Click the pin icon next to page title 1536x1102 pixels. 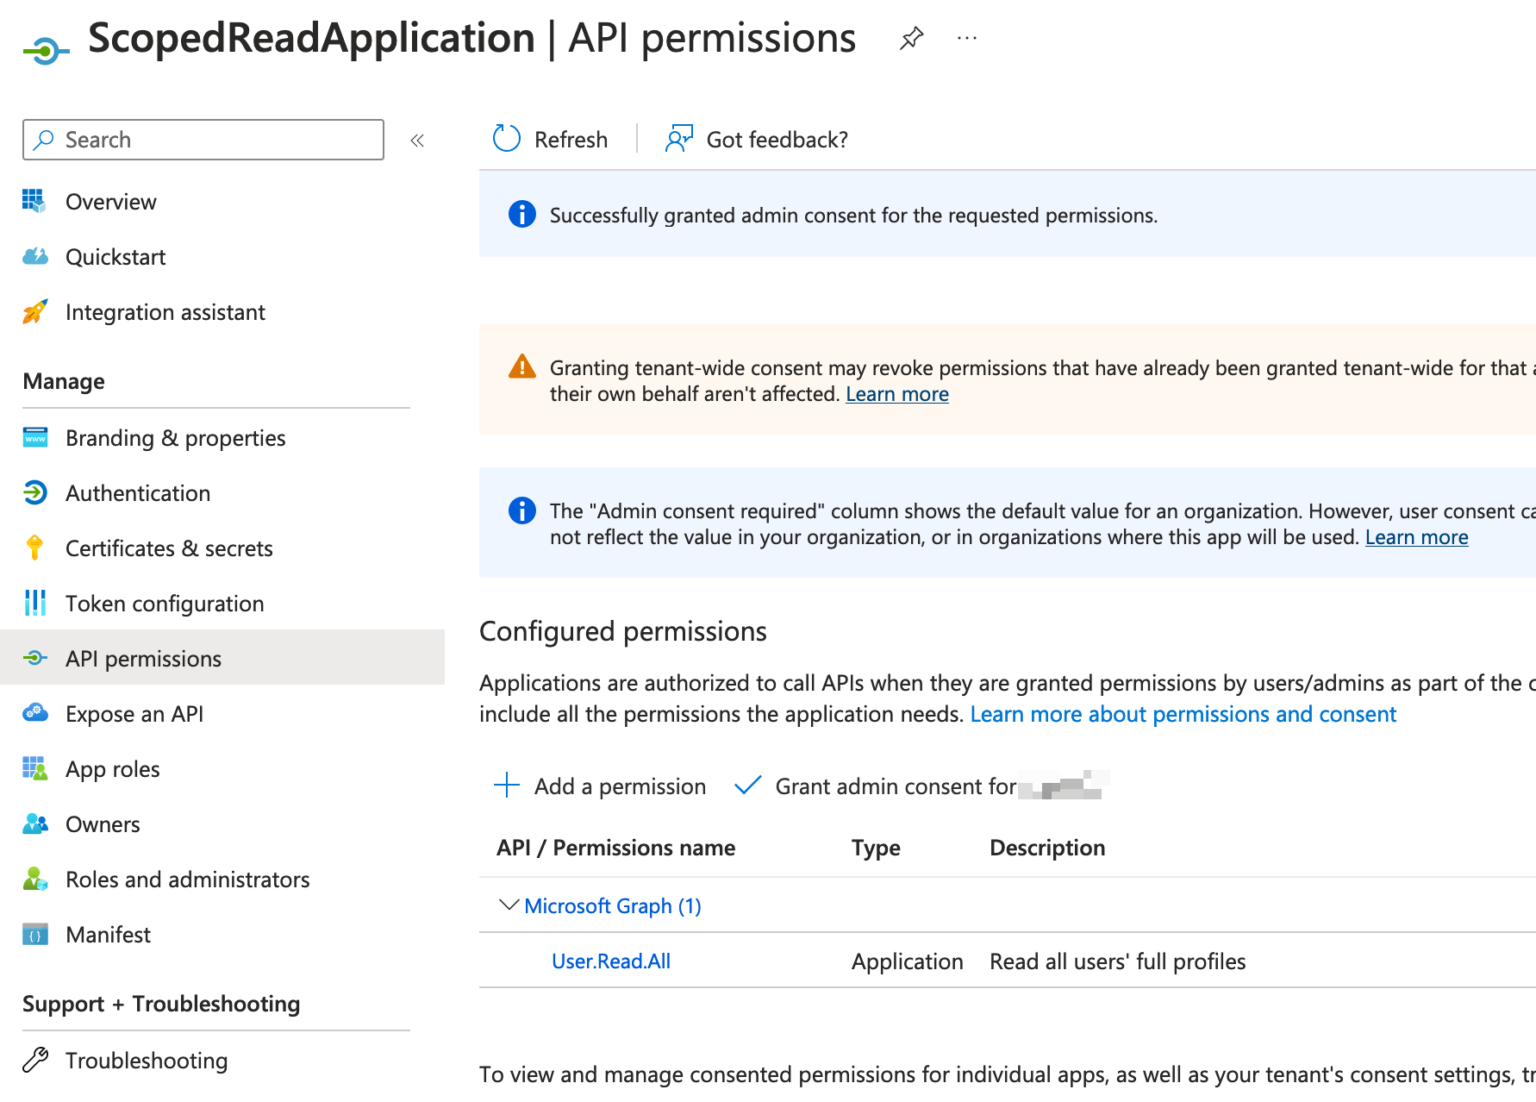click(911, 39)
